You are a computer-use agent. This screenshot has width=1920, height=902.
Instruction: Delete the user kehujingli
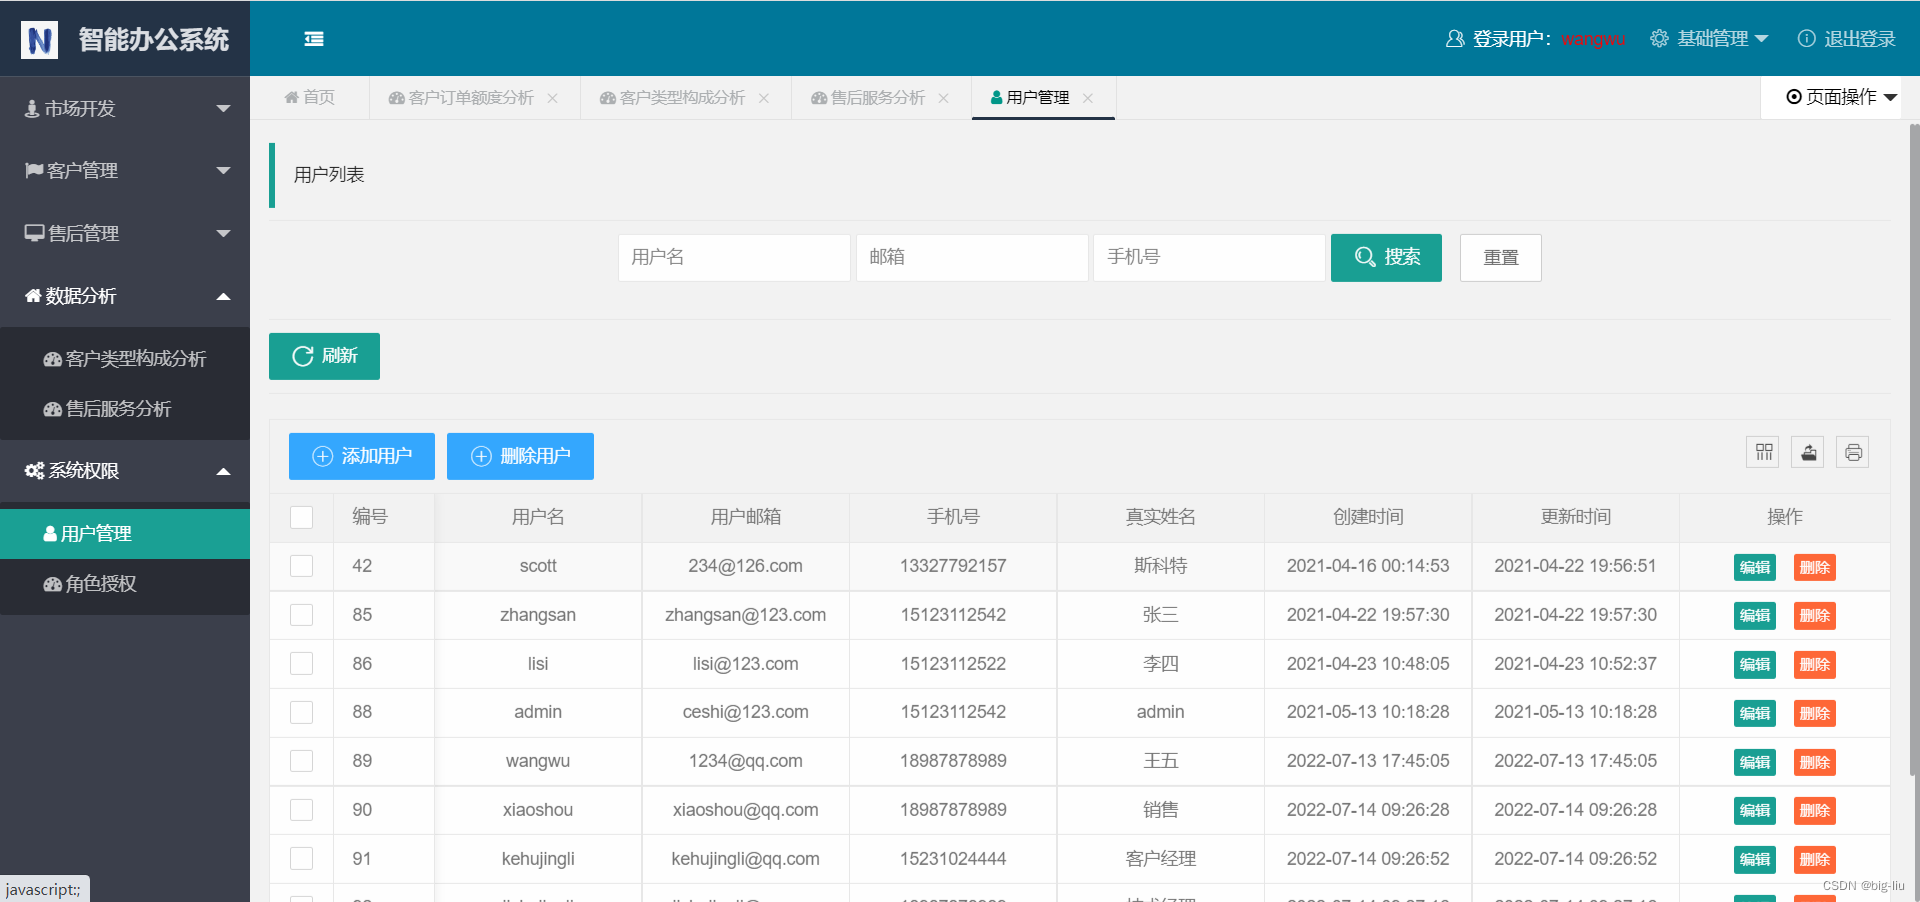(1815, 860)
